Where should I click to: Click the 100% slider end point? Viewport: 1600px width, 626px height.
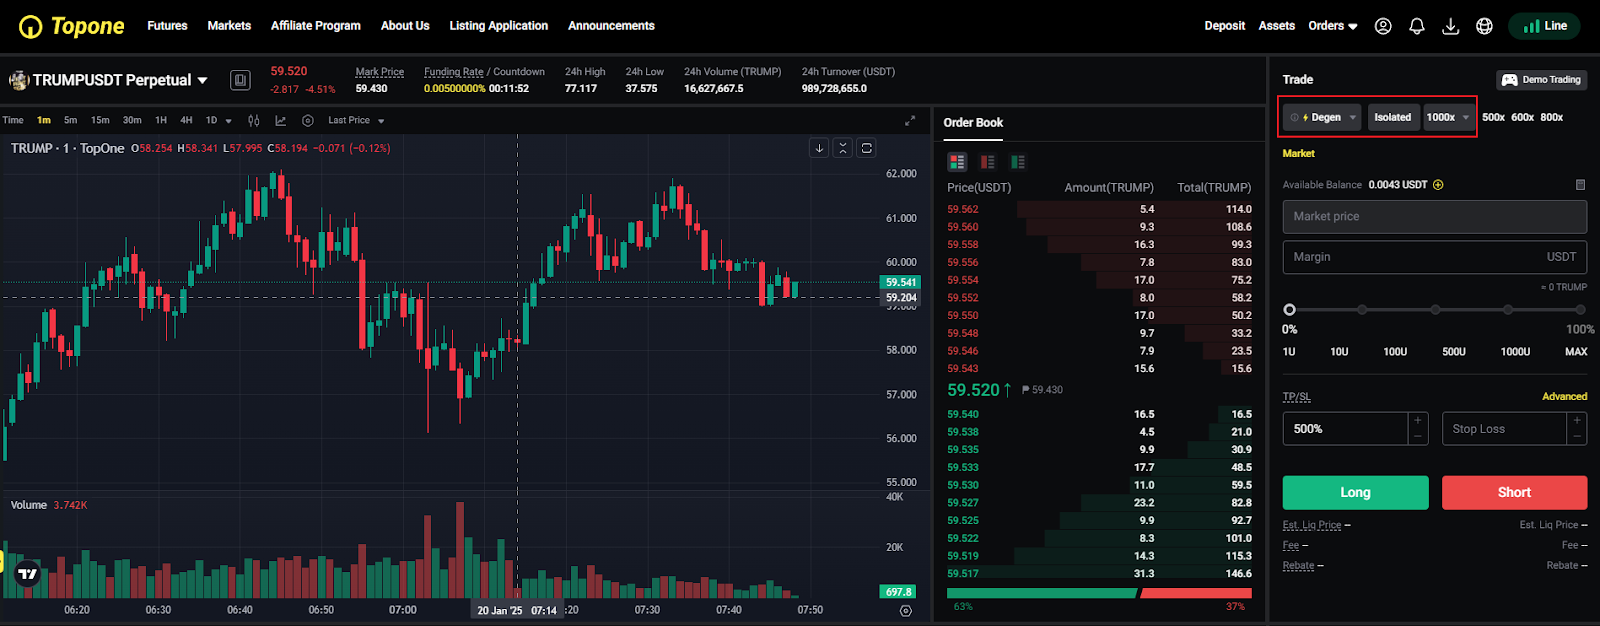point(1581,310)
